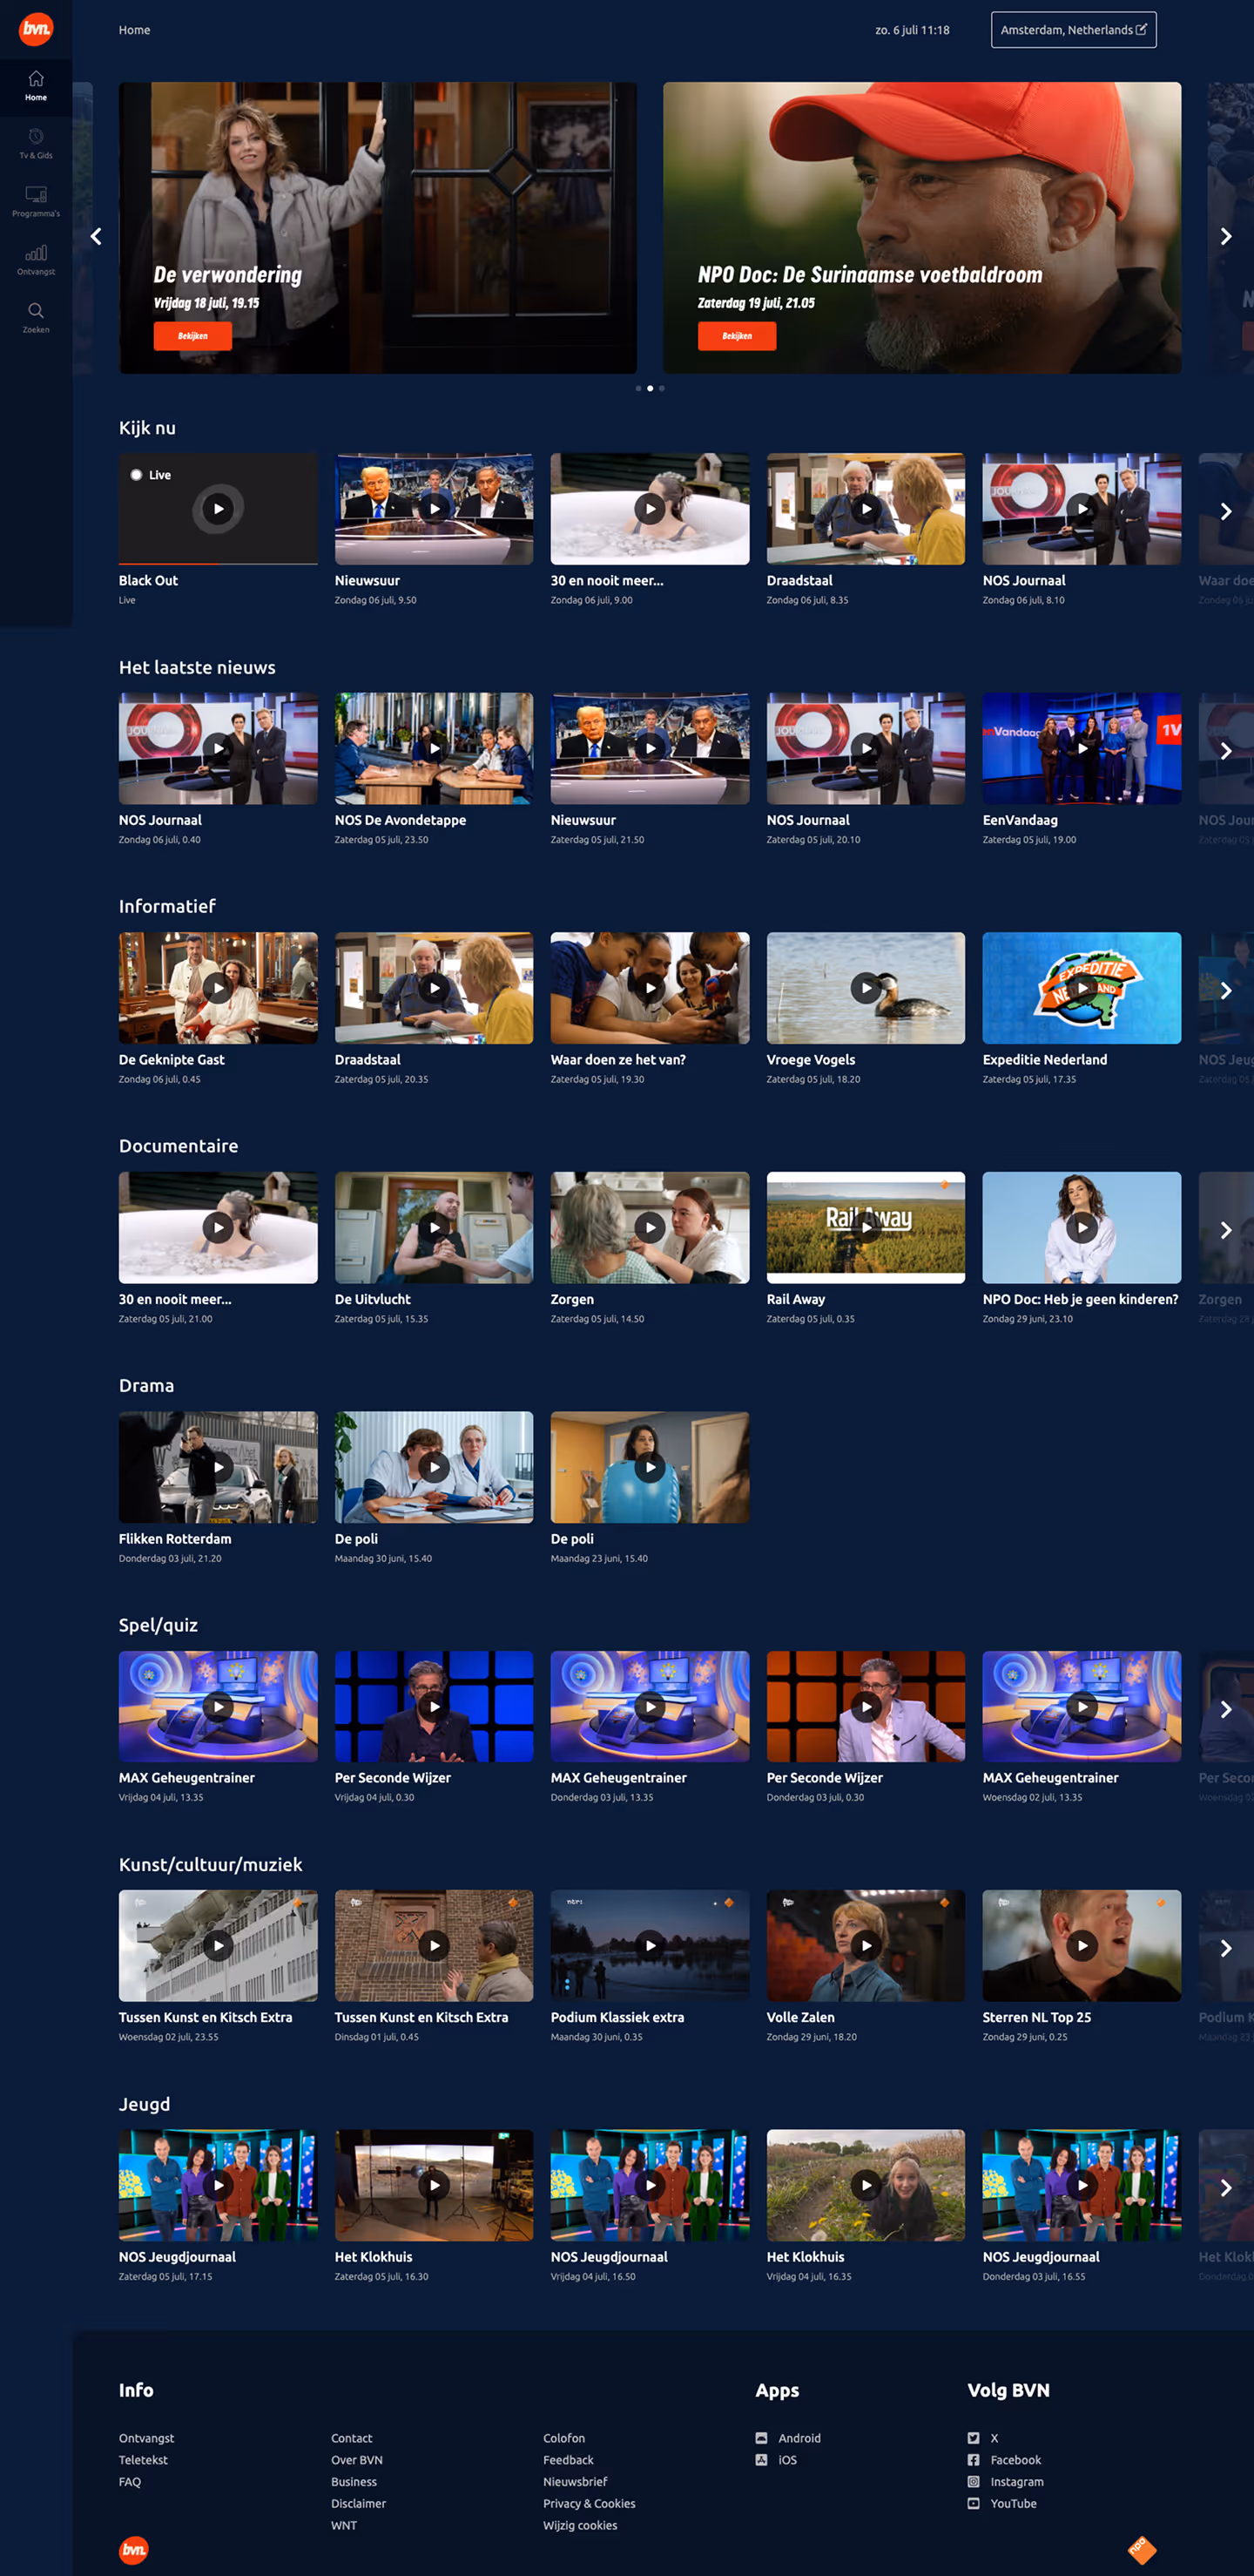Image resolution: width=1254 pixels, height=2576 pixels.
Task: Play NOS Jeugdjournaal Vrijdag 04 juli
Action: click(x=650, y=2185)
